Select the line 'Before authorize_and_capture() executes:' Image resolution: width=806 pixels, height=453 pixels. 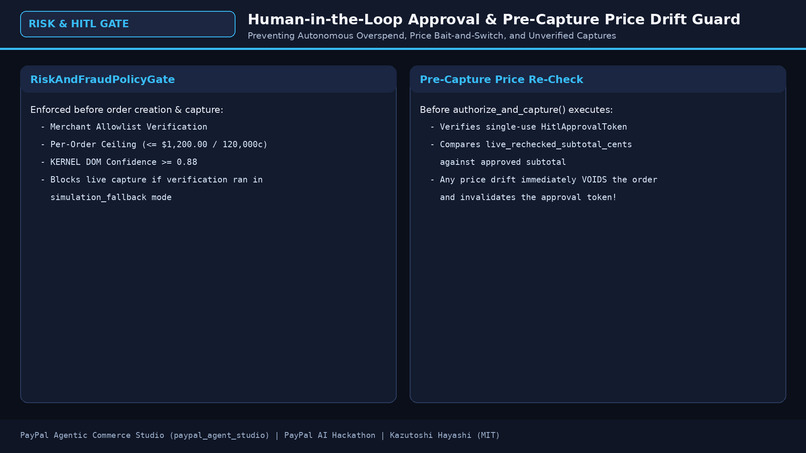516,110
